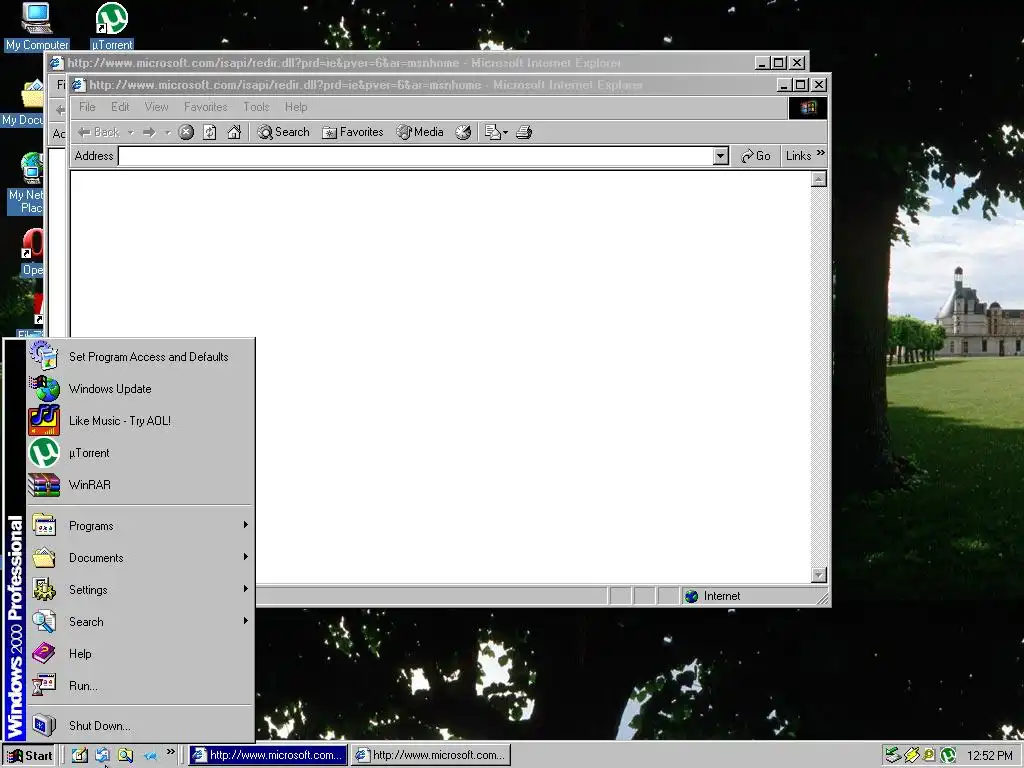Screen dimensions: 1024x768
Task: Click the Internet zone globe in the status bar
Action: coord(692,596)
